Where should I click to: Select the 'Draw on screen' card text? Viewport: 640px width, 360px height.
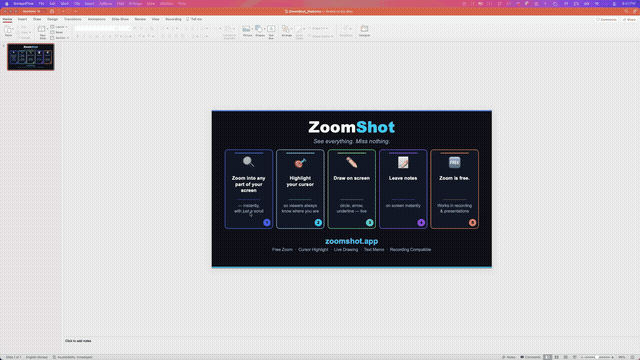tap(351, 178)
